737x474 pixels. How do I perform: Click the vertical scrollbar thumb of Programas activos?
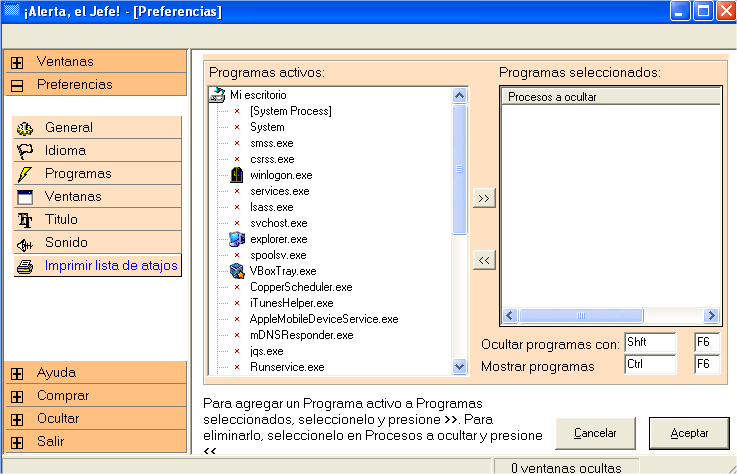(459, 169)
